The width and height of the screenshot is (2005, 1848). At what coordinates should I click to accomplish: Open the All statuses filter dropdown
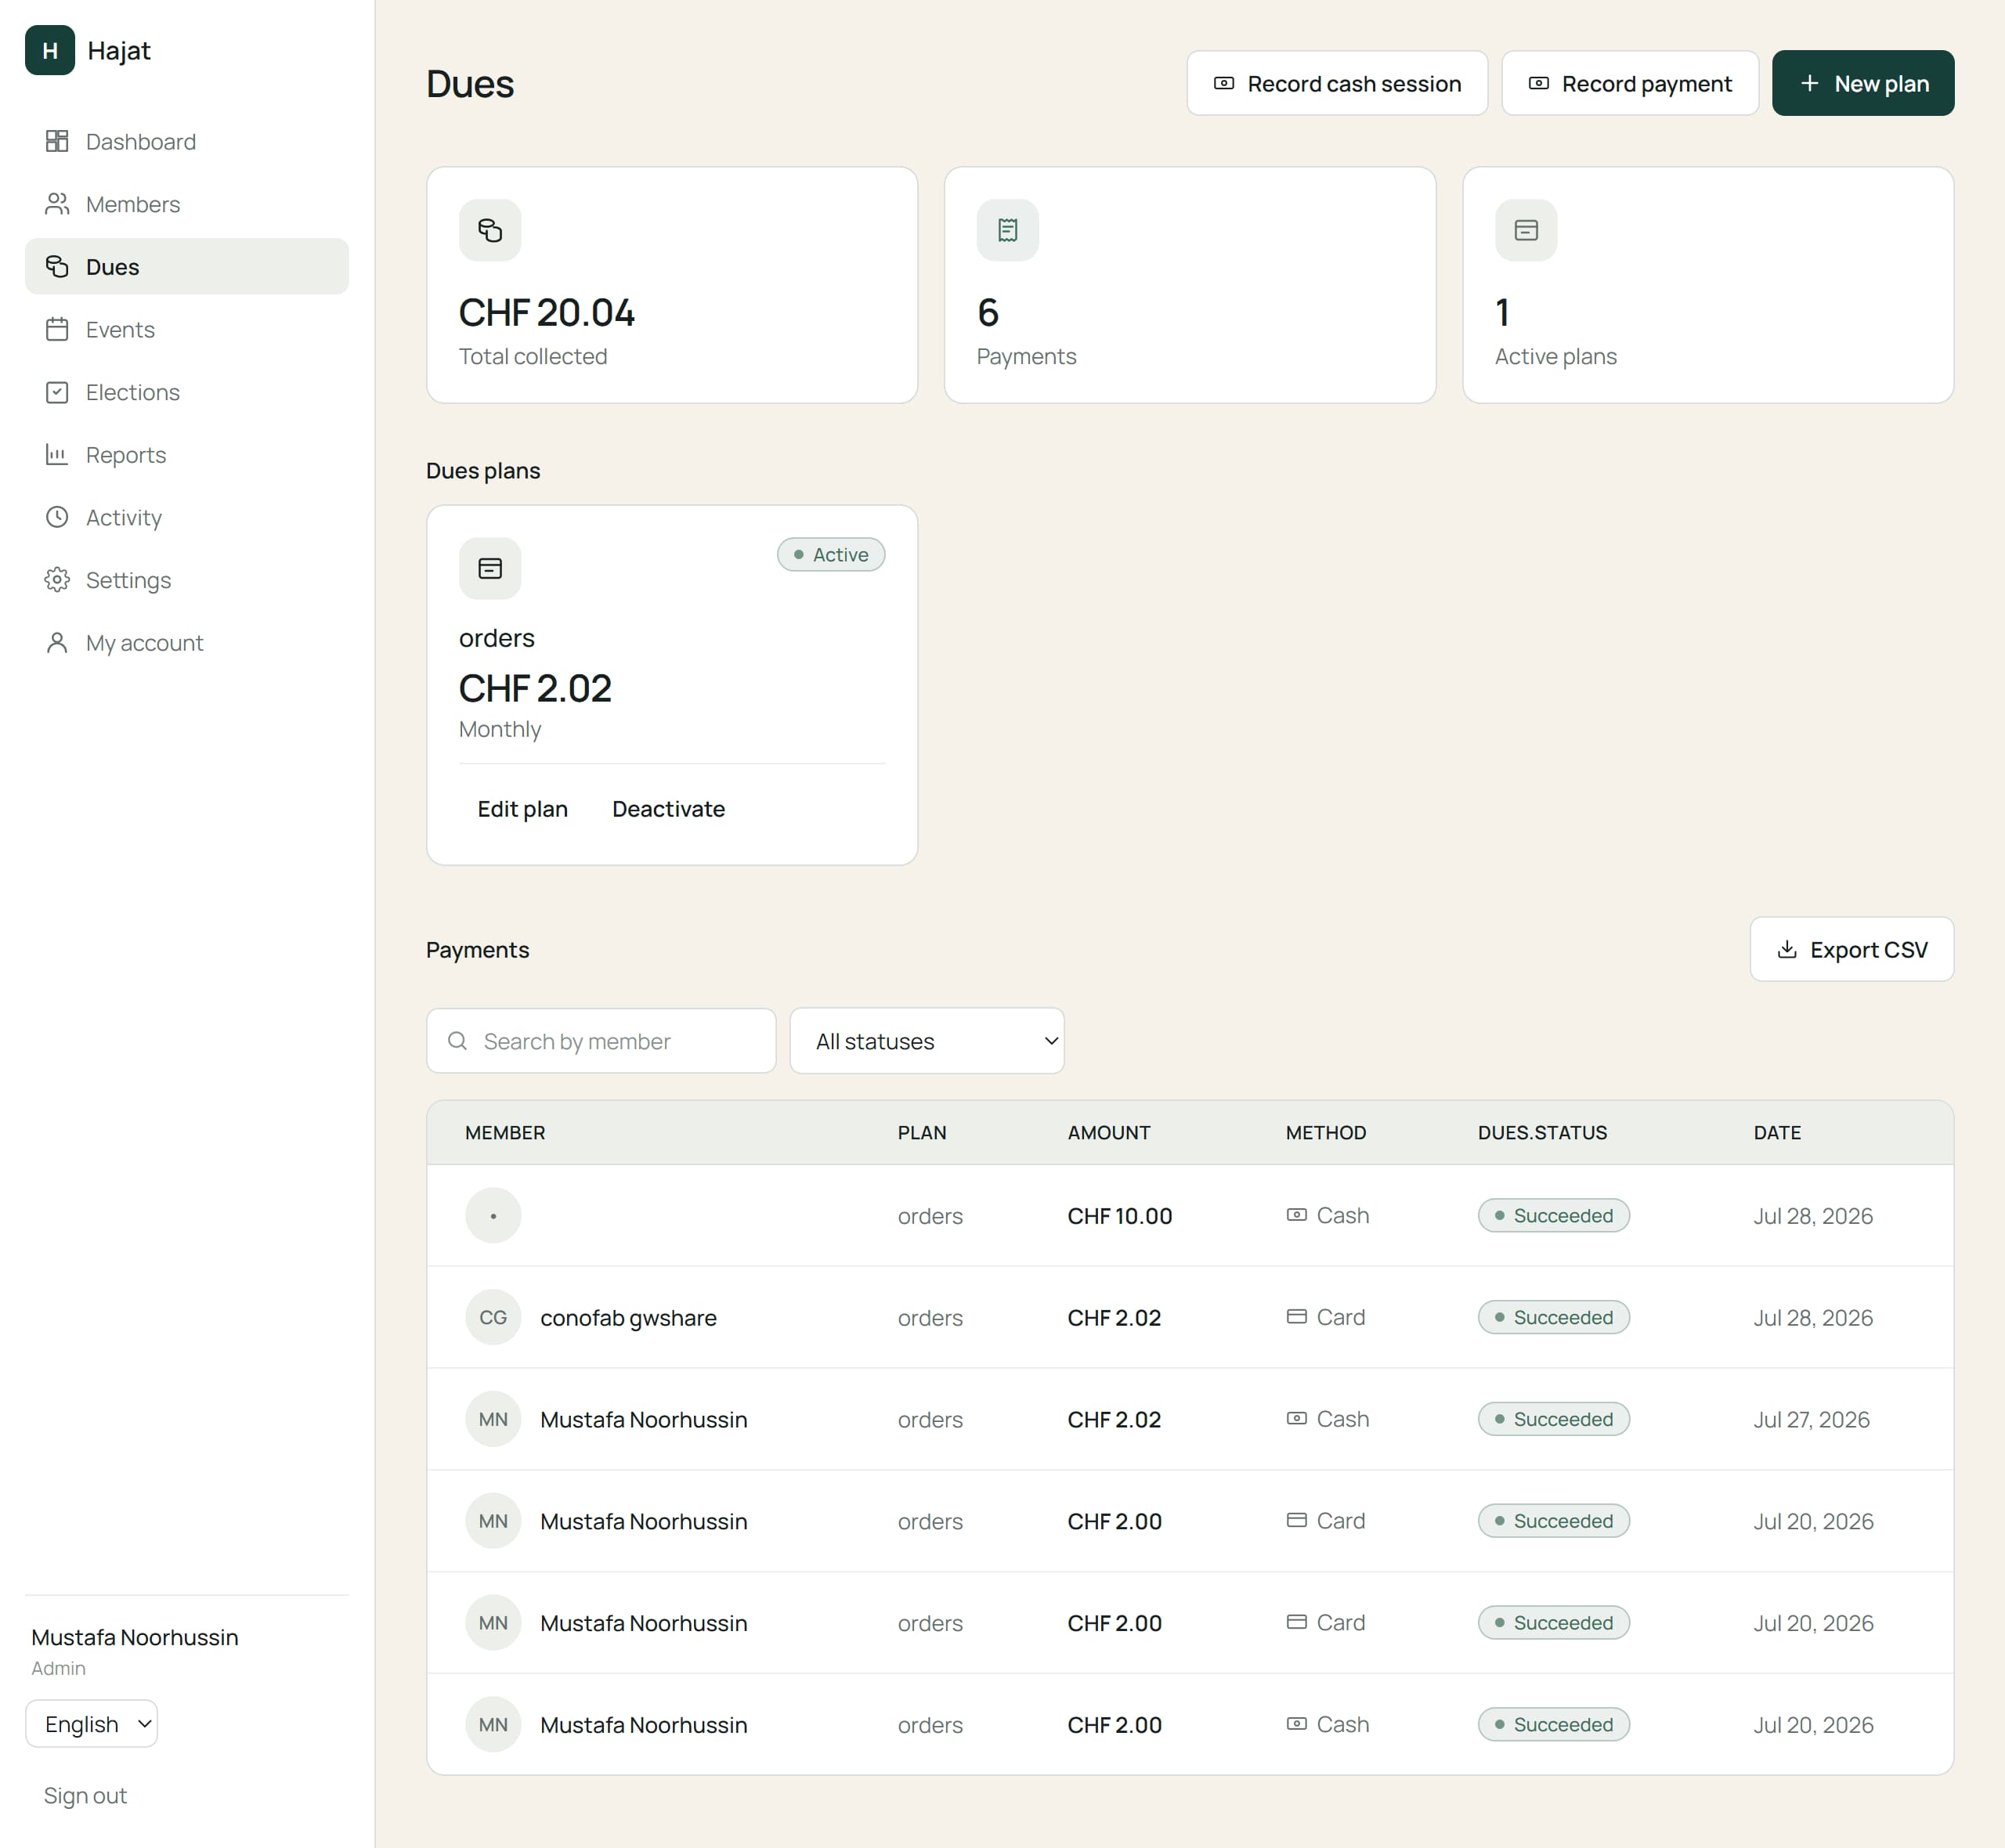point(927,1041)
